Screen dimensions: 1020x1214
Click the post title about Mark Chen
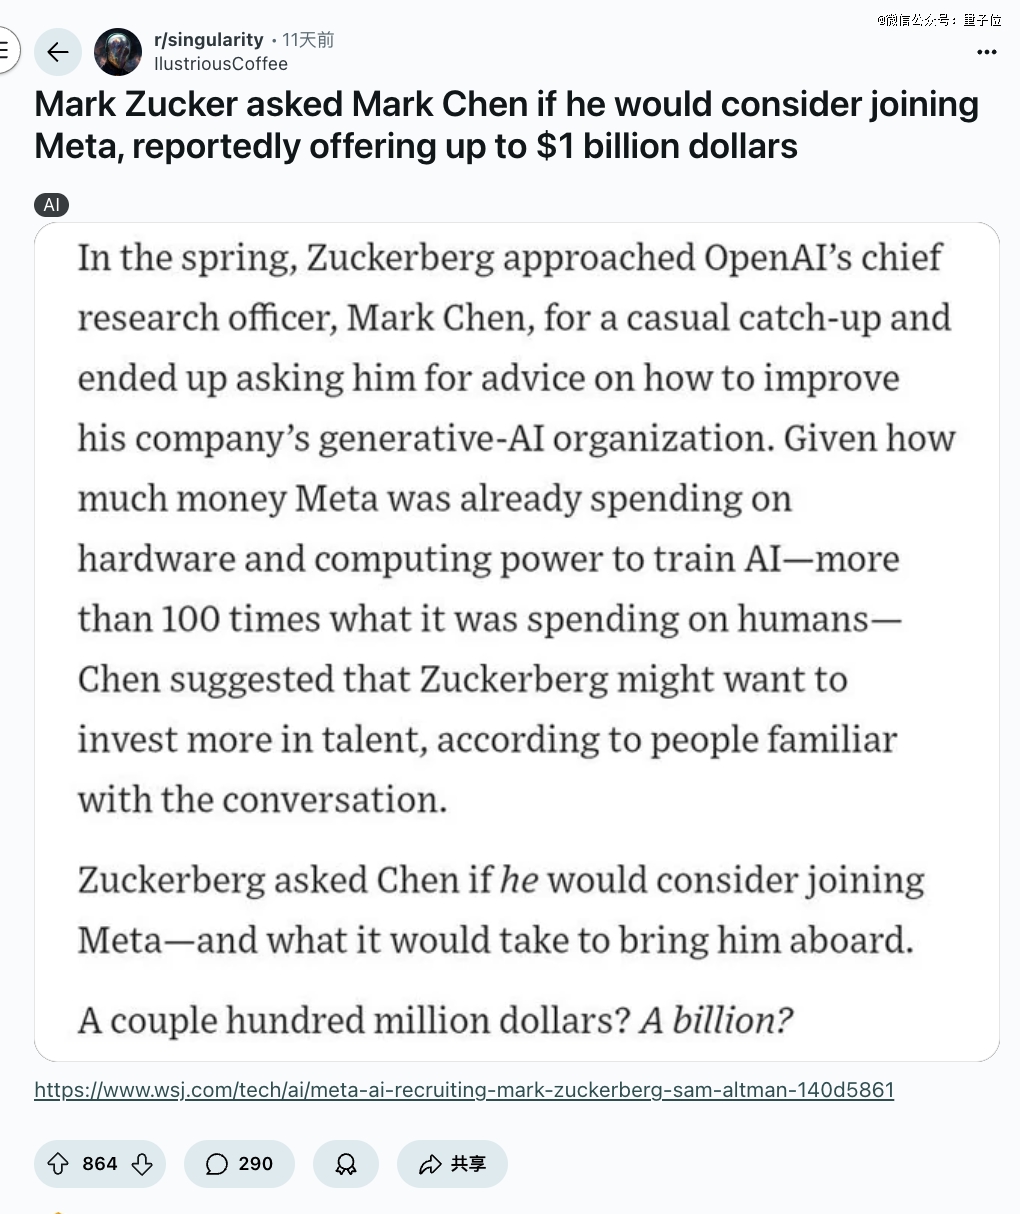[507, 125]
